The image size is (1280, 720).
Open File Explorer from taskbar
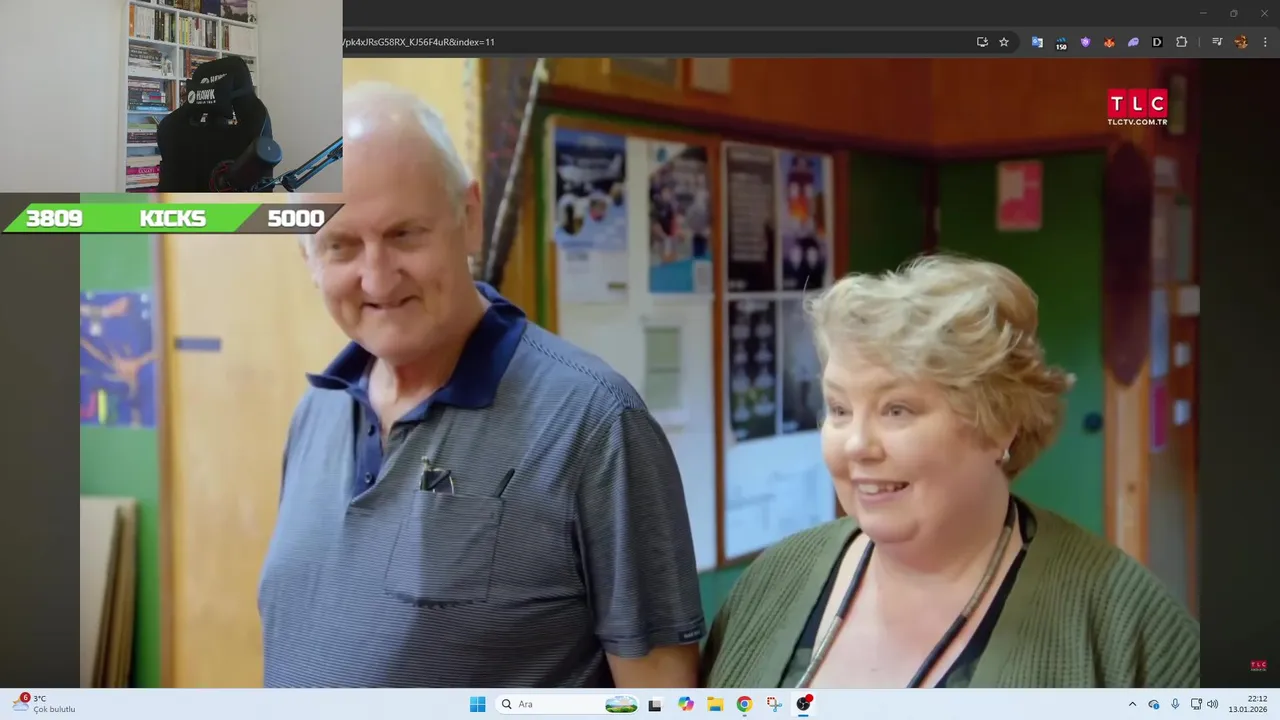pos(715,704)
